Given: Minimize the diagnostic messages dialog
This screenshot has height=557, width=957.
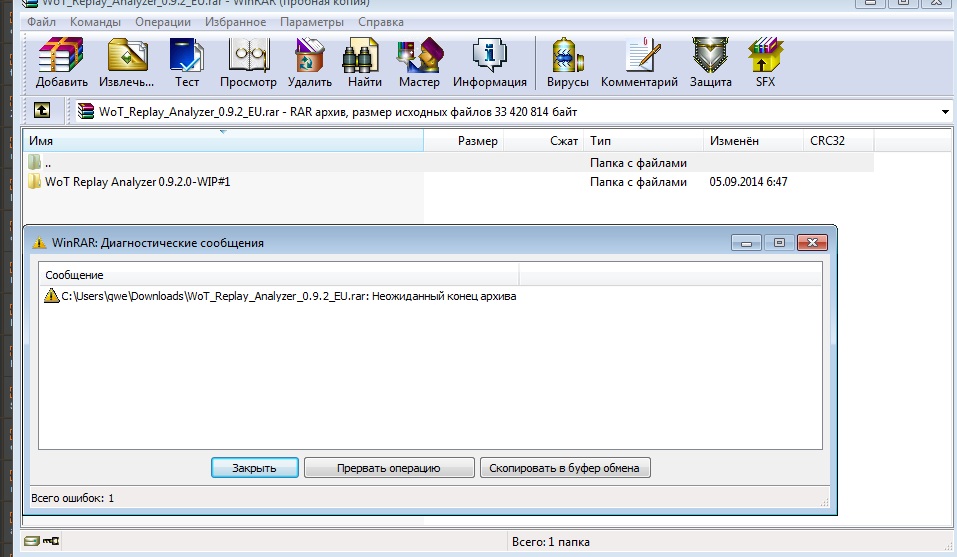Looking at the screenshot, I should click(x=746, y=243).
